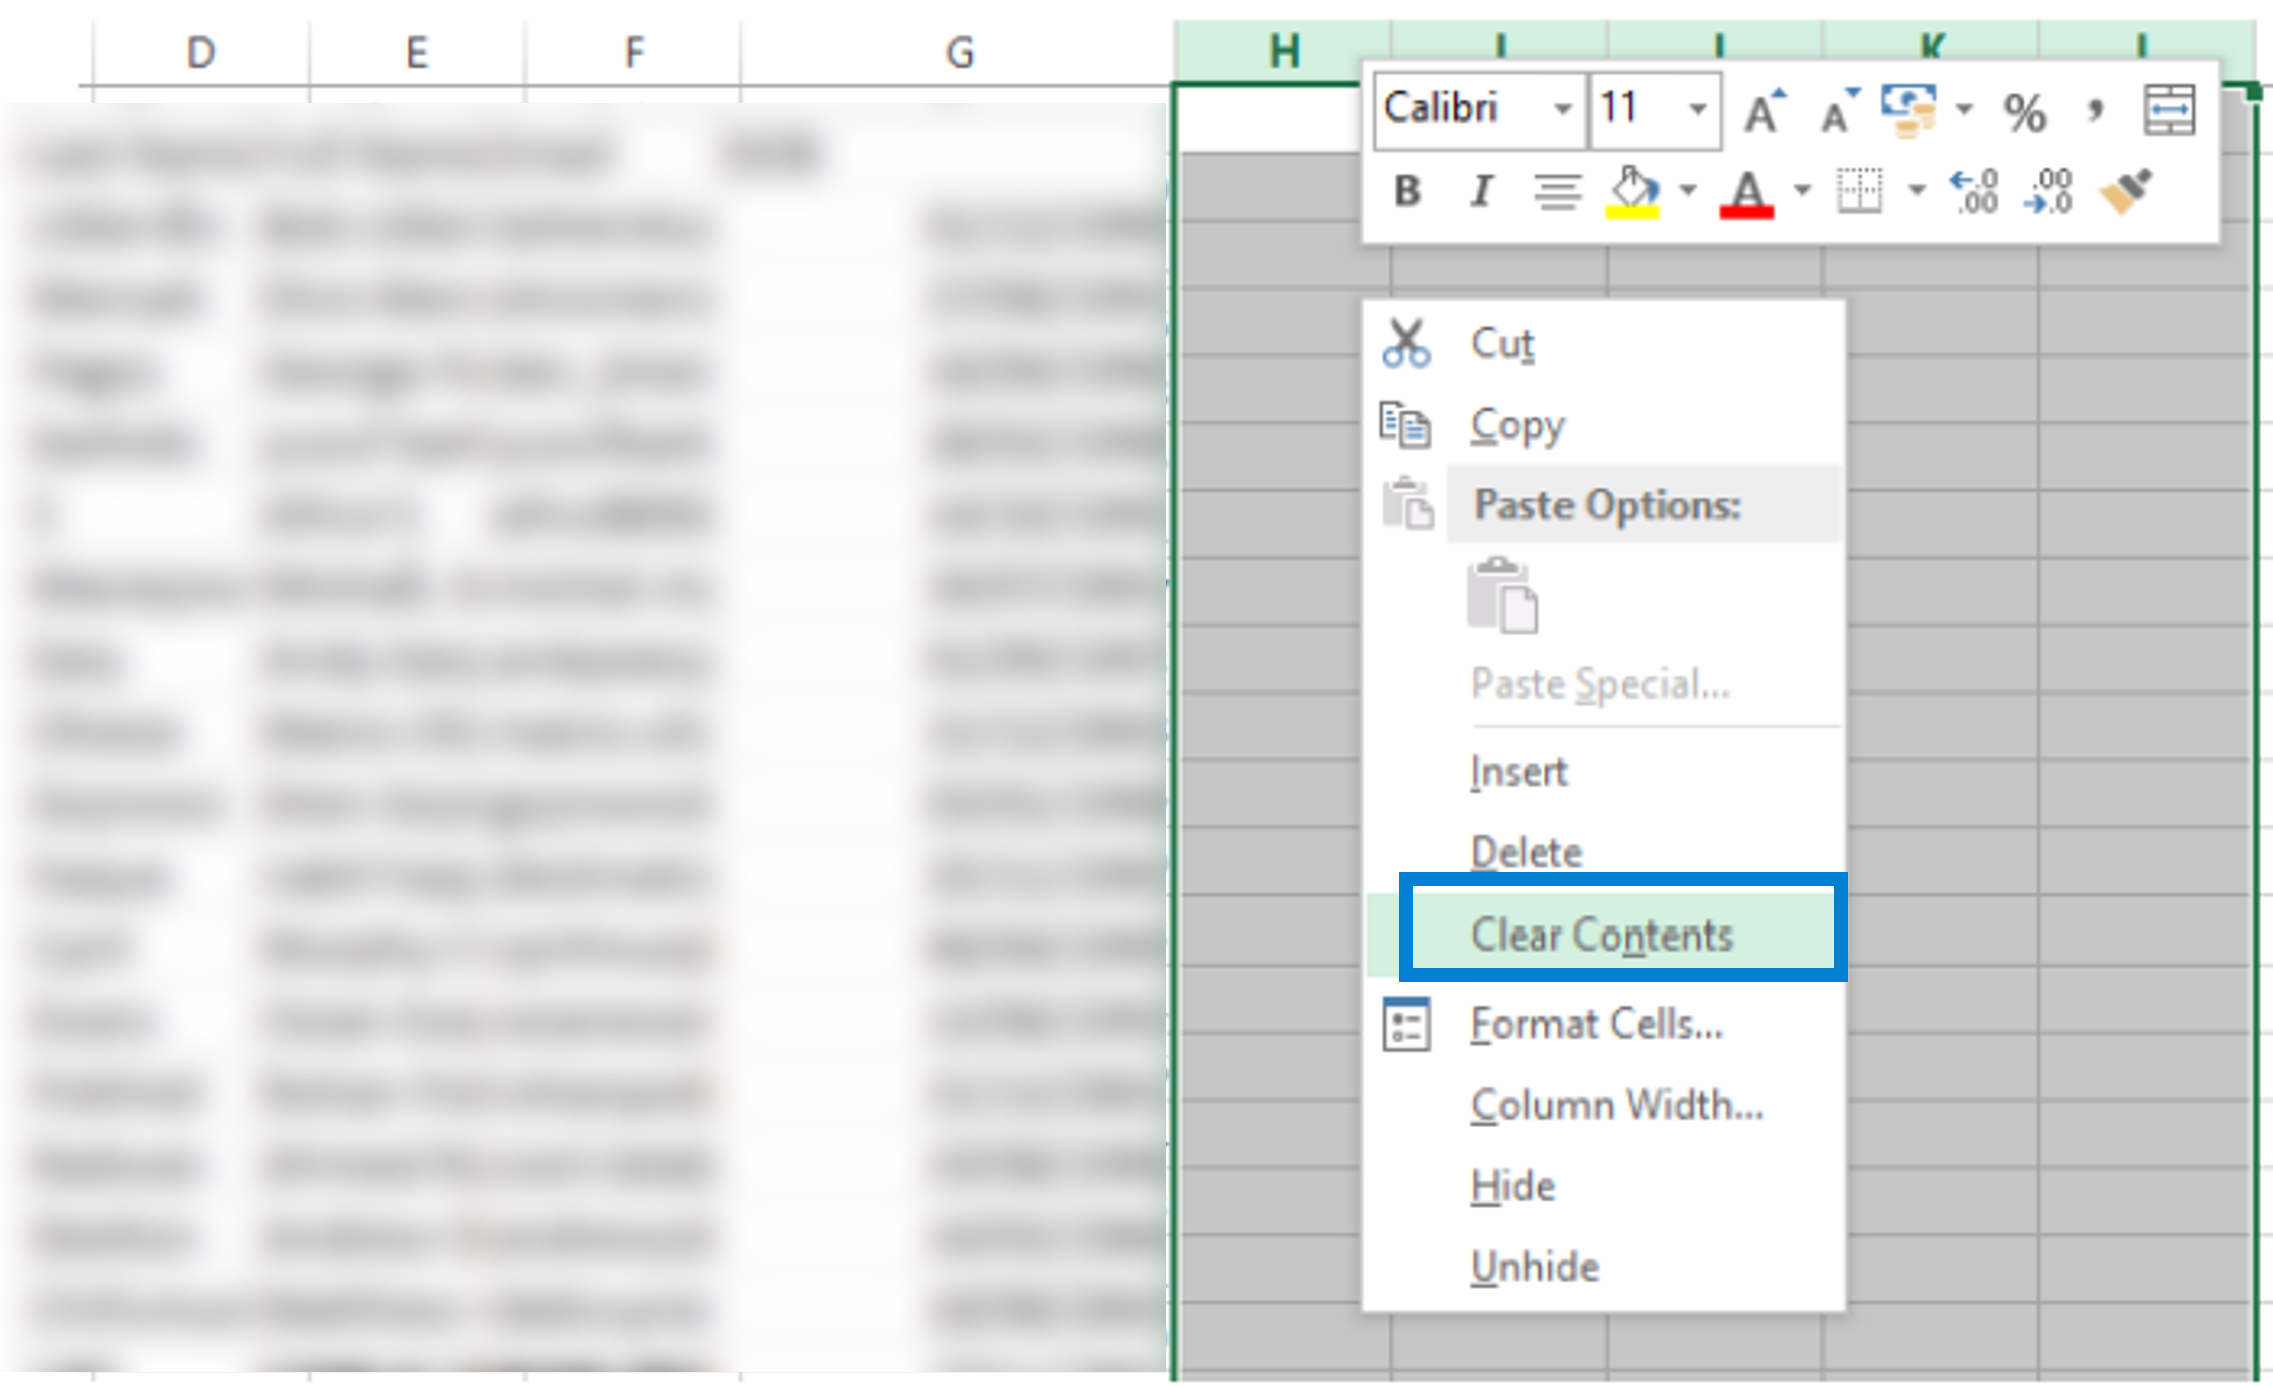
Task: Choose Hide from context menu
Action: 1603,1187
